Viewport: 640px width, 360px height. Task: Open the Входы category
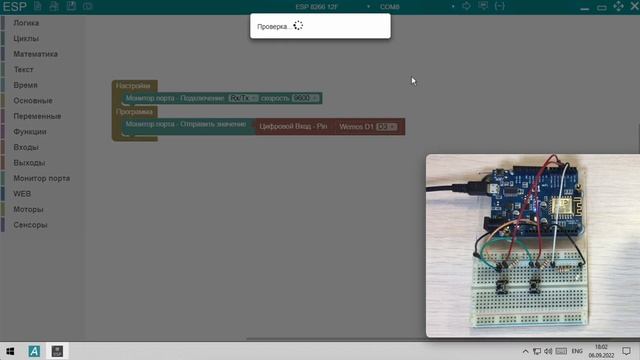tap(26, 147)
